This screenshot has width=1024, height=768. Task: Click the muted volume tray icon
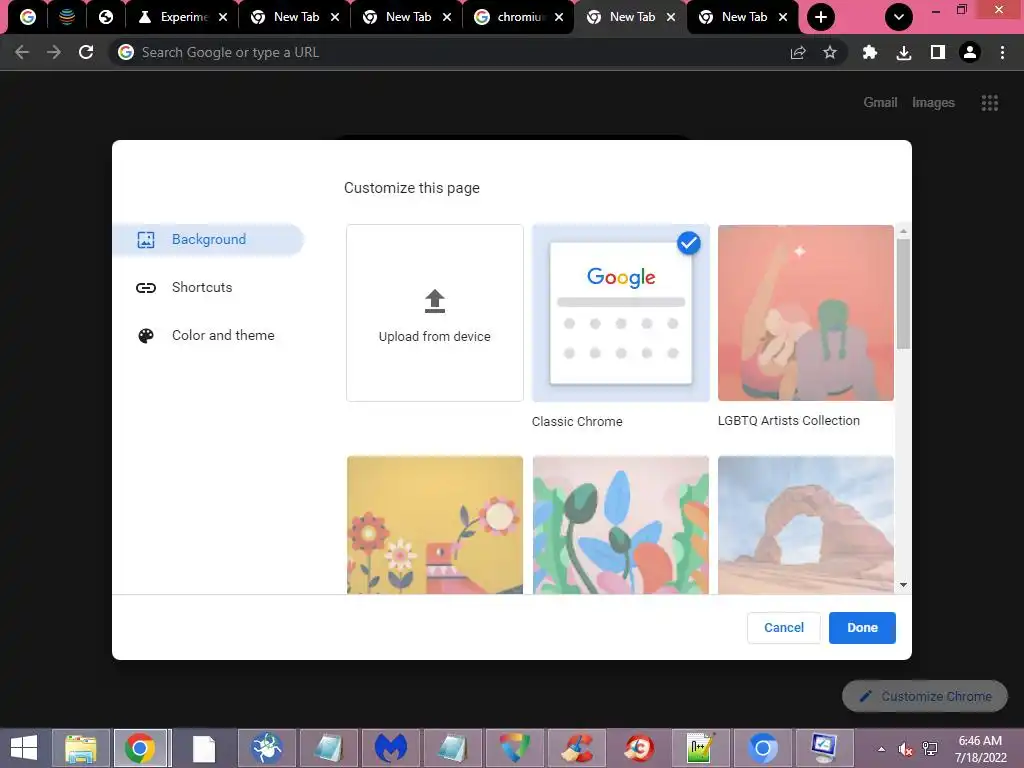coord(905,749)
